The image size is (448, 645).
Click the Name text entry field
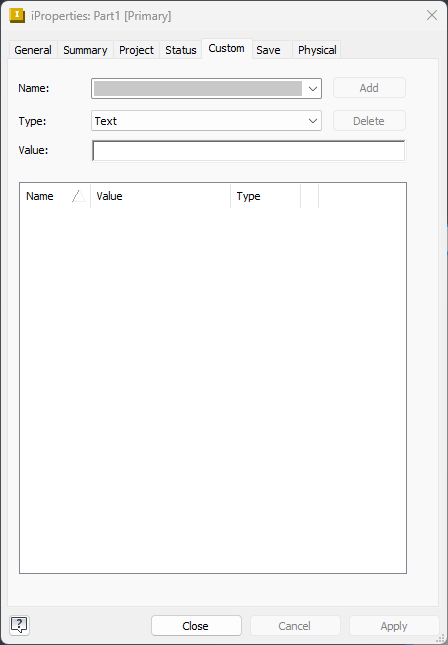(x=197, y=88)
